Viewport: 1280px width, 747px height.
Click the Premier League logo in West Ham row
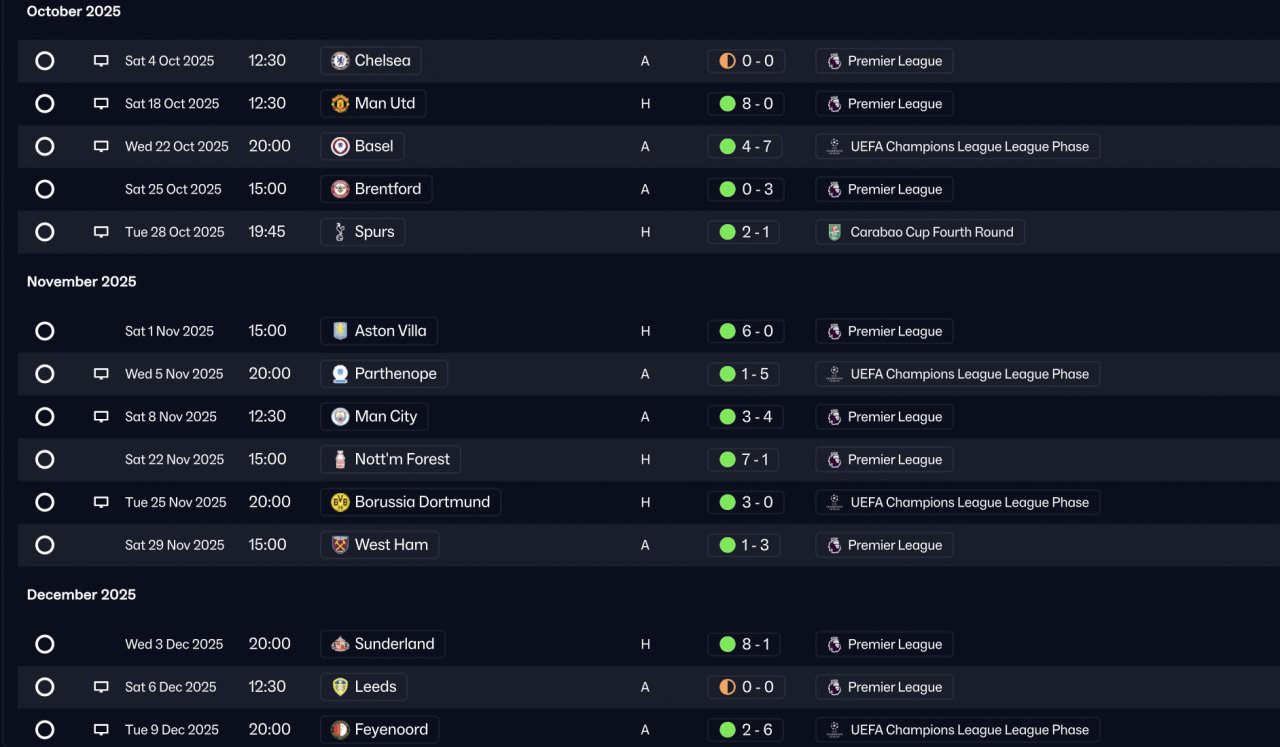834,545
